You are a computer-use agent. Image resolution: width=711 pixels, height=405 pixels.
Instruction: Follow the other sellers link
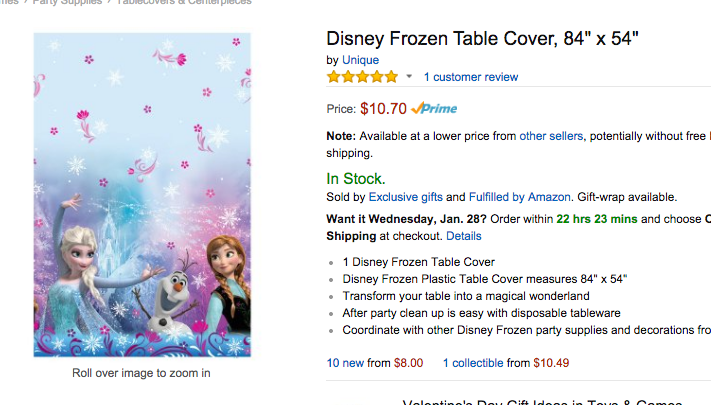(551, 136)
